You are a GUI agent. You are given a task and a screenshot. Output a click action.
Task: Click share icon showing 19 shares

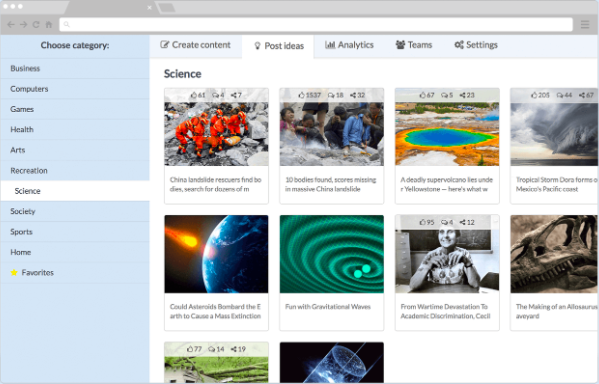click(233, 349)
